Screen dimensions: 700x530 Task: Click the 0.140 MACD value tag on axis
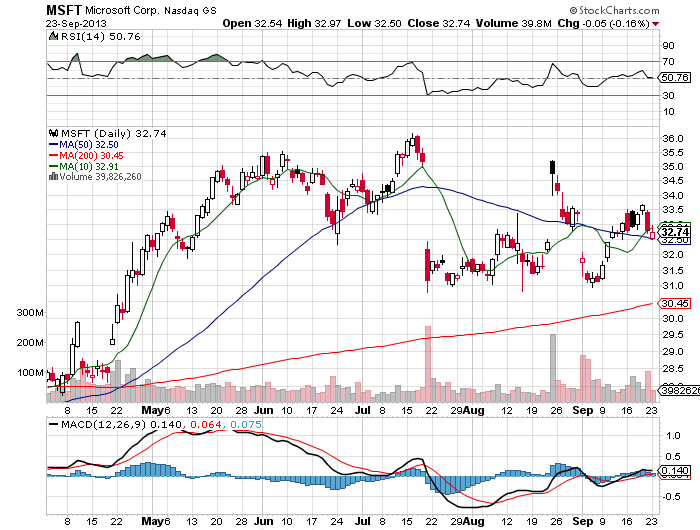click(675, 471)
